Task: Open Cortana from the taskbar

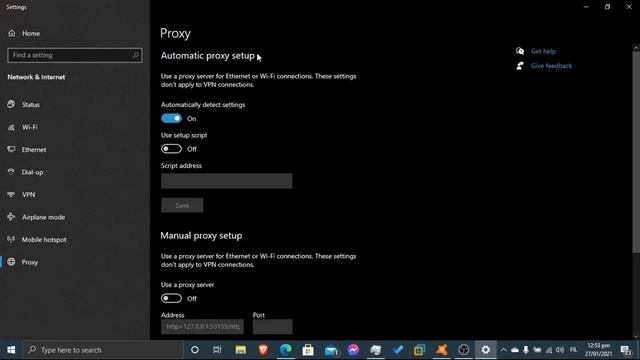Action: (x=195, y=350)
